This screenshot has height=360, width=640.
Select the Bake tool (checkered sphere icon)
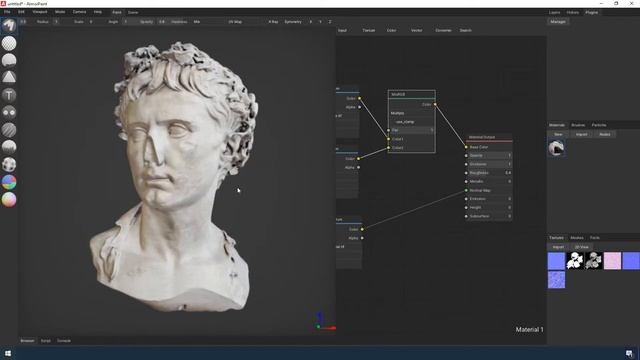[9, 164]
